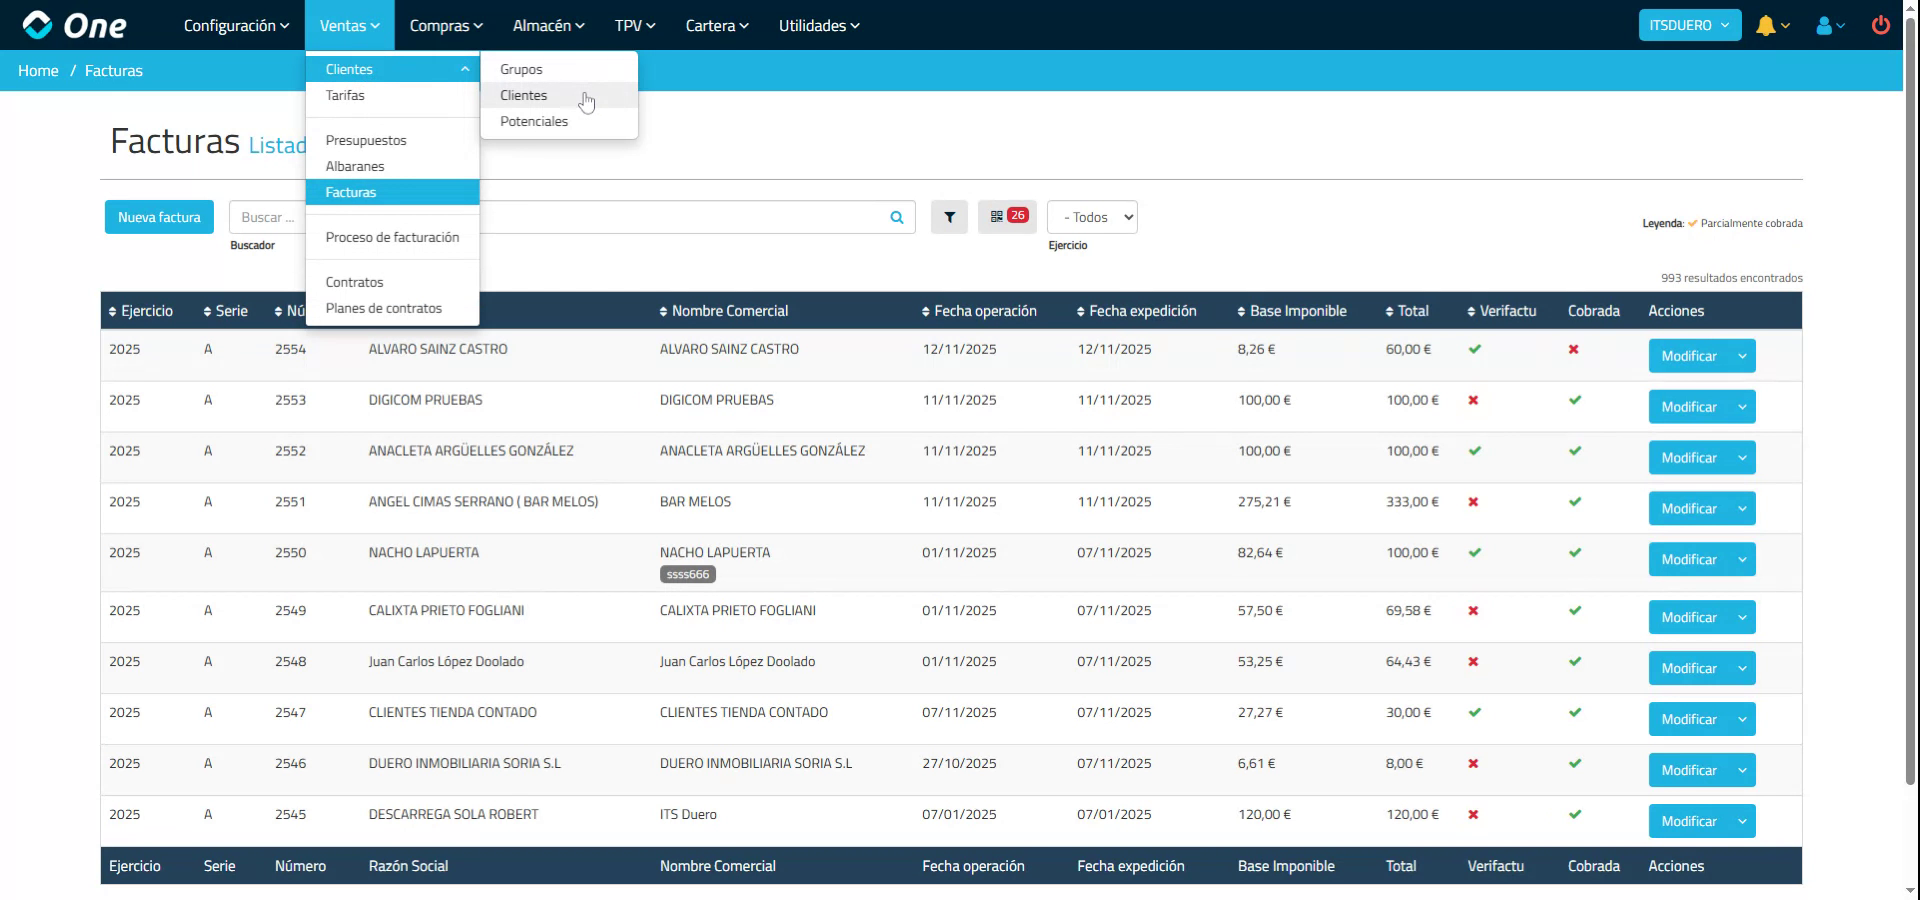Open the Compras menu
The height and width of the screenshot is (900, 1920).
pos(445,25)
